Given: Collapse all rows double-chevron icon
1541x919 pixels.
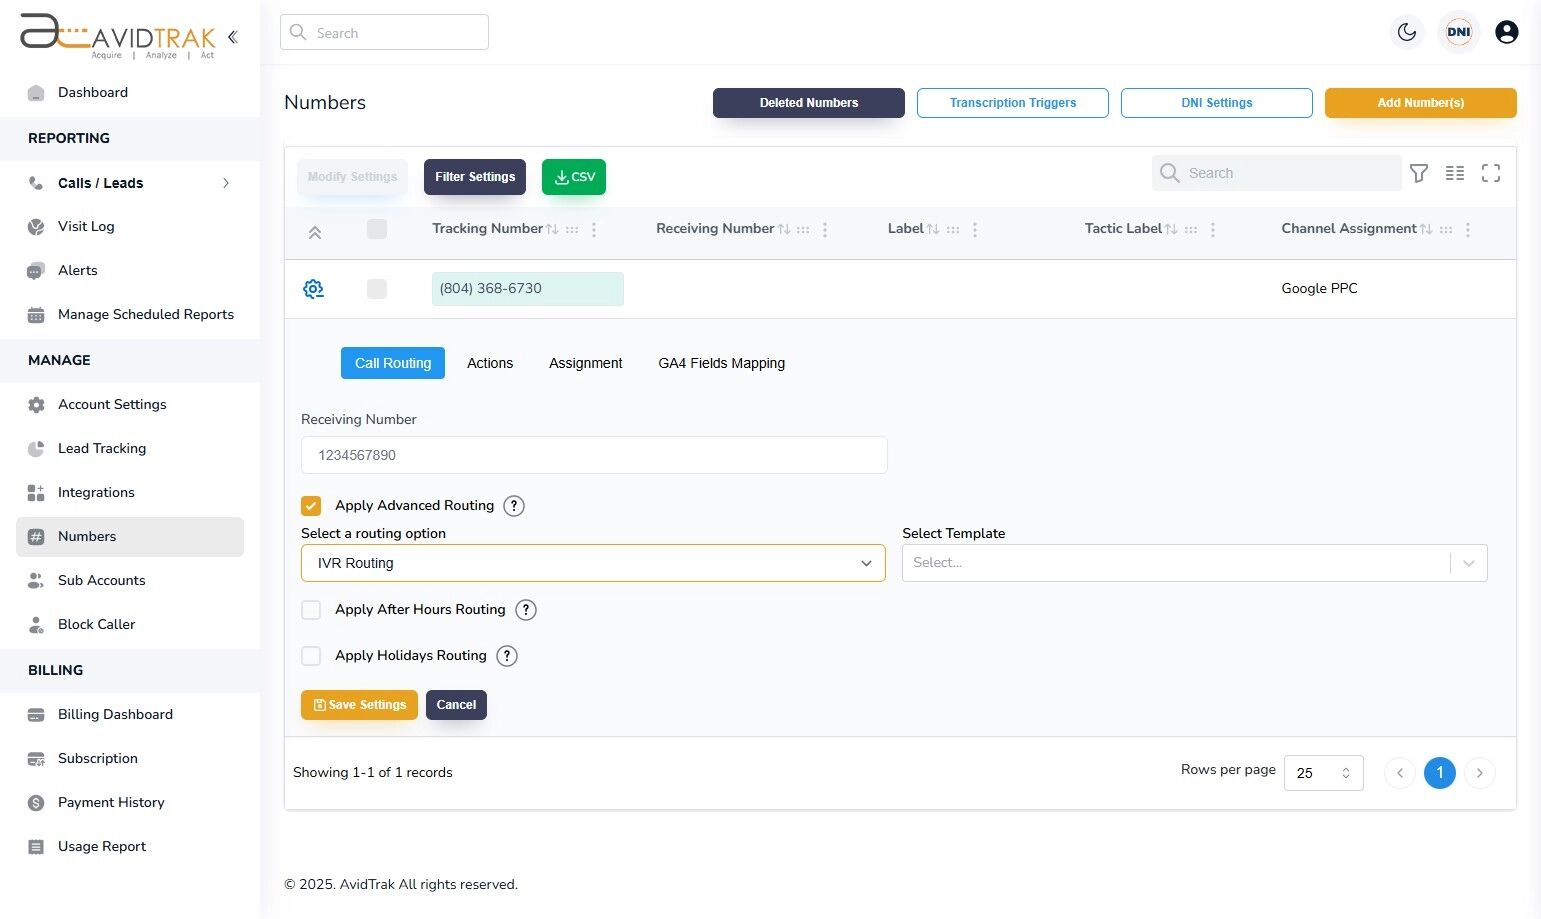Looking at the screenshot, I should (x=314, y=232).
